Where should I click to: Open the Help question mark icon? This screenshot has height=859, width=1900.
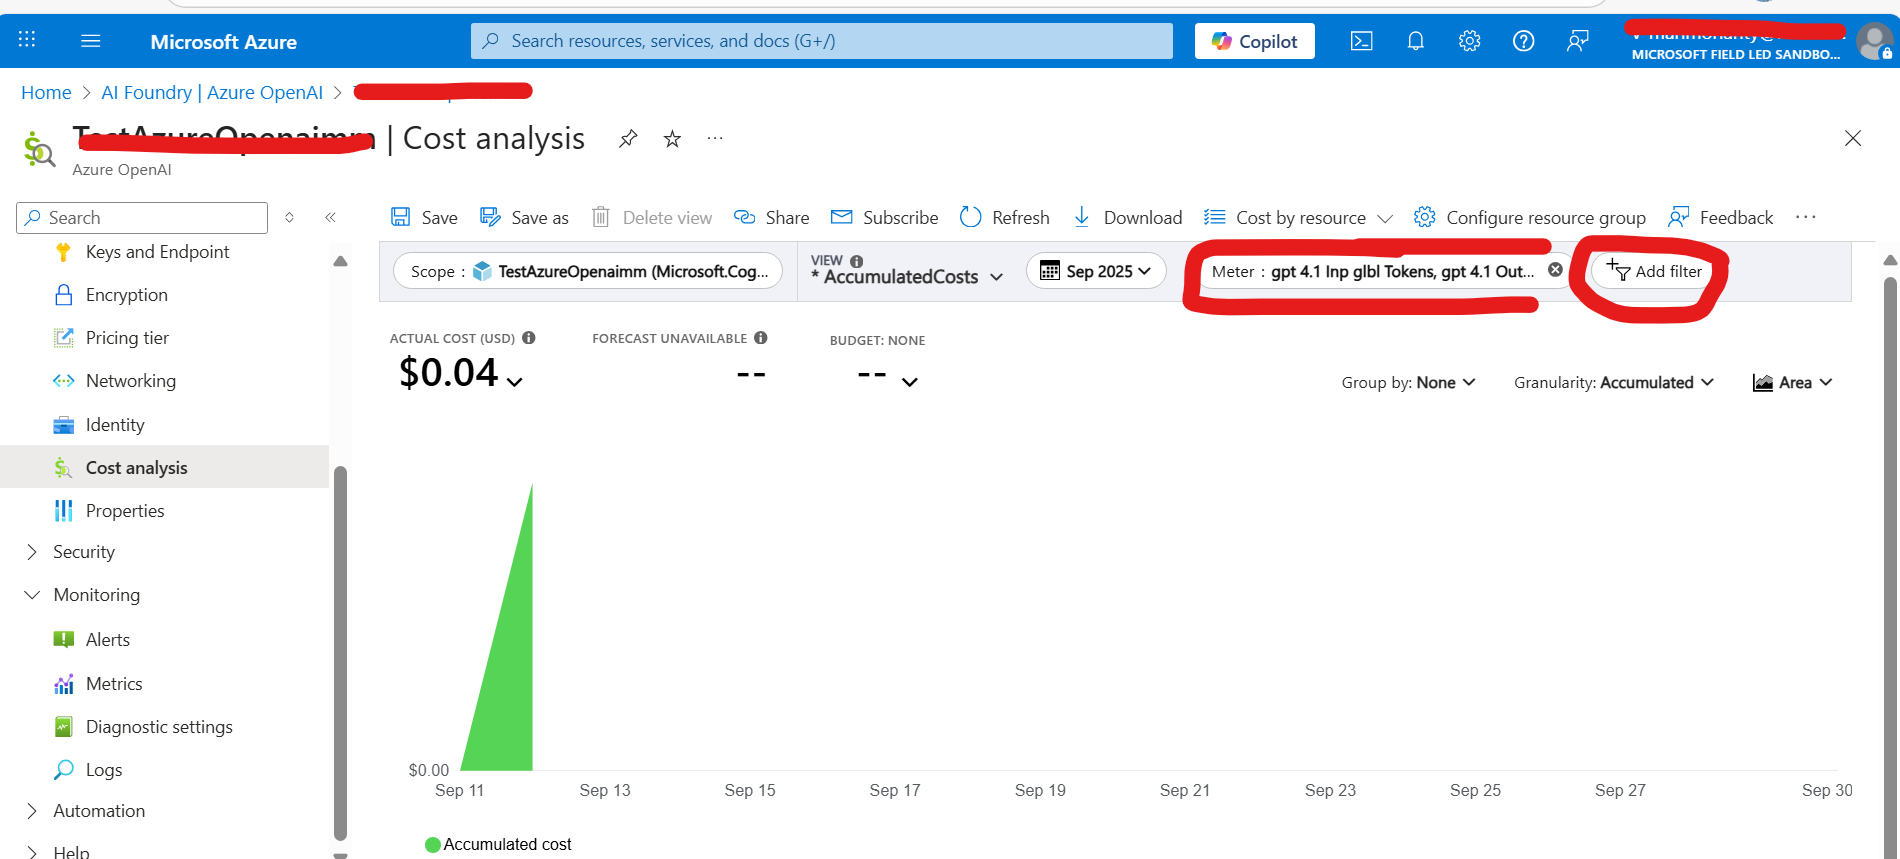coord(1523,41)
